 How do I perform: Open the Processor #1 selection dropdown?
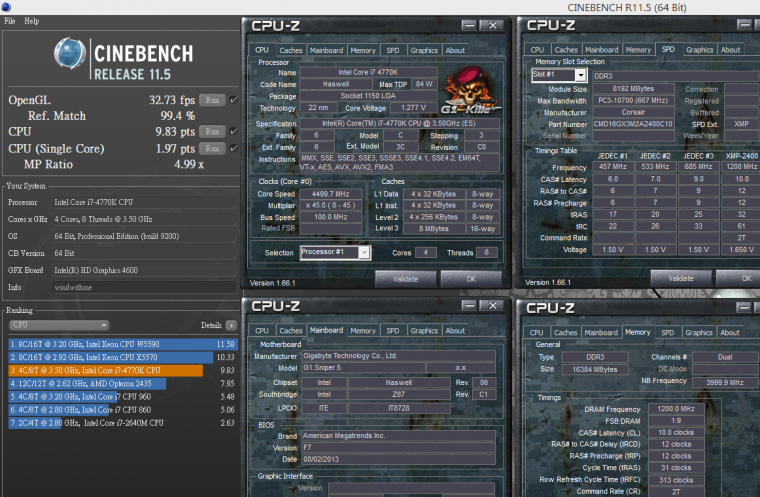(x=335, y=252)
